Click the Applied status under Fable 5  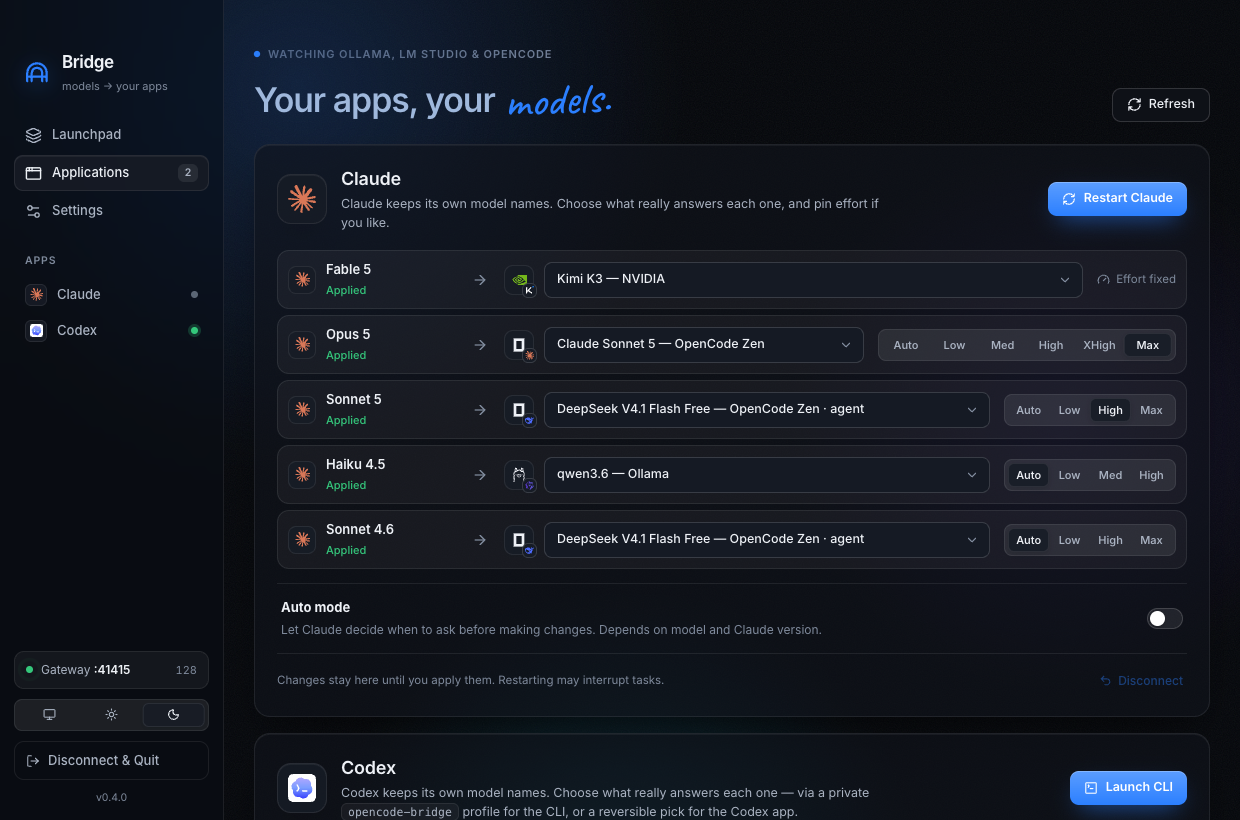(x=346, y=290)
